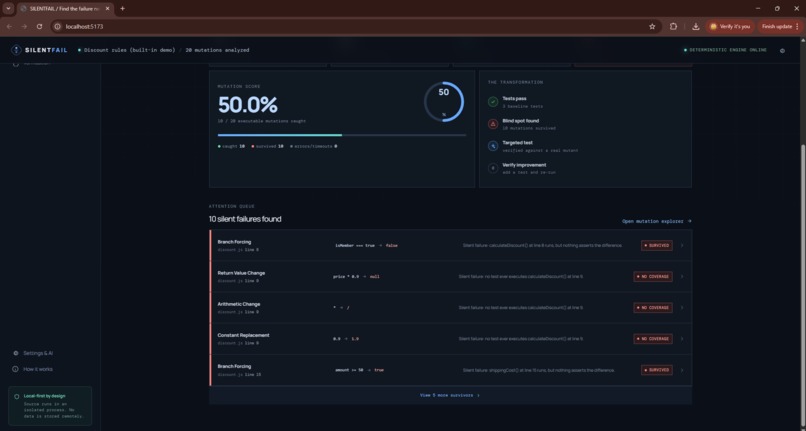806x431 pixels.
Task: Click the '20 mutations analyzed' text
Action: [x=217, y=50]
